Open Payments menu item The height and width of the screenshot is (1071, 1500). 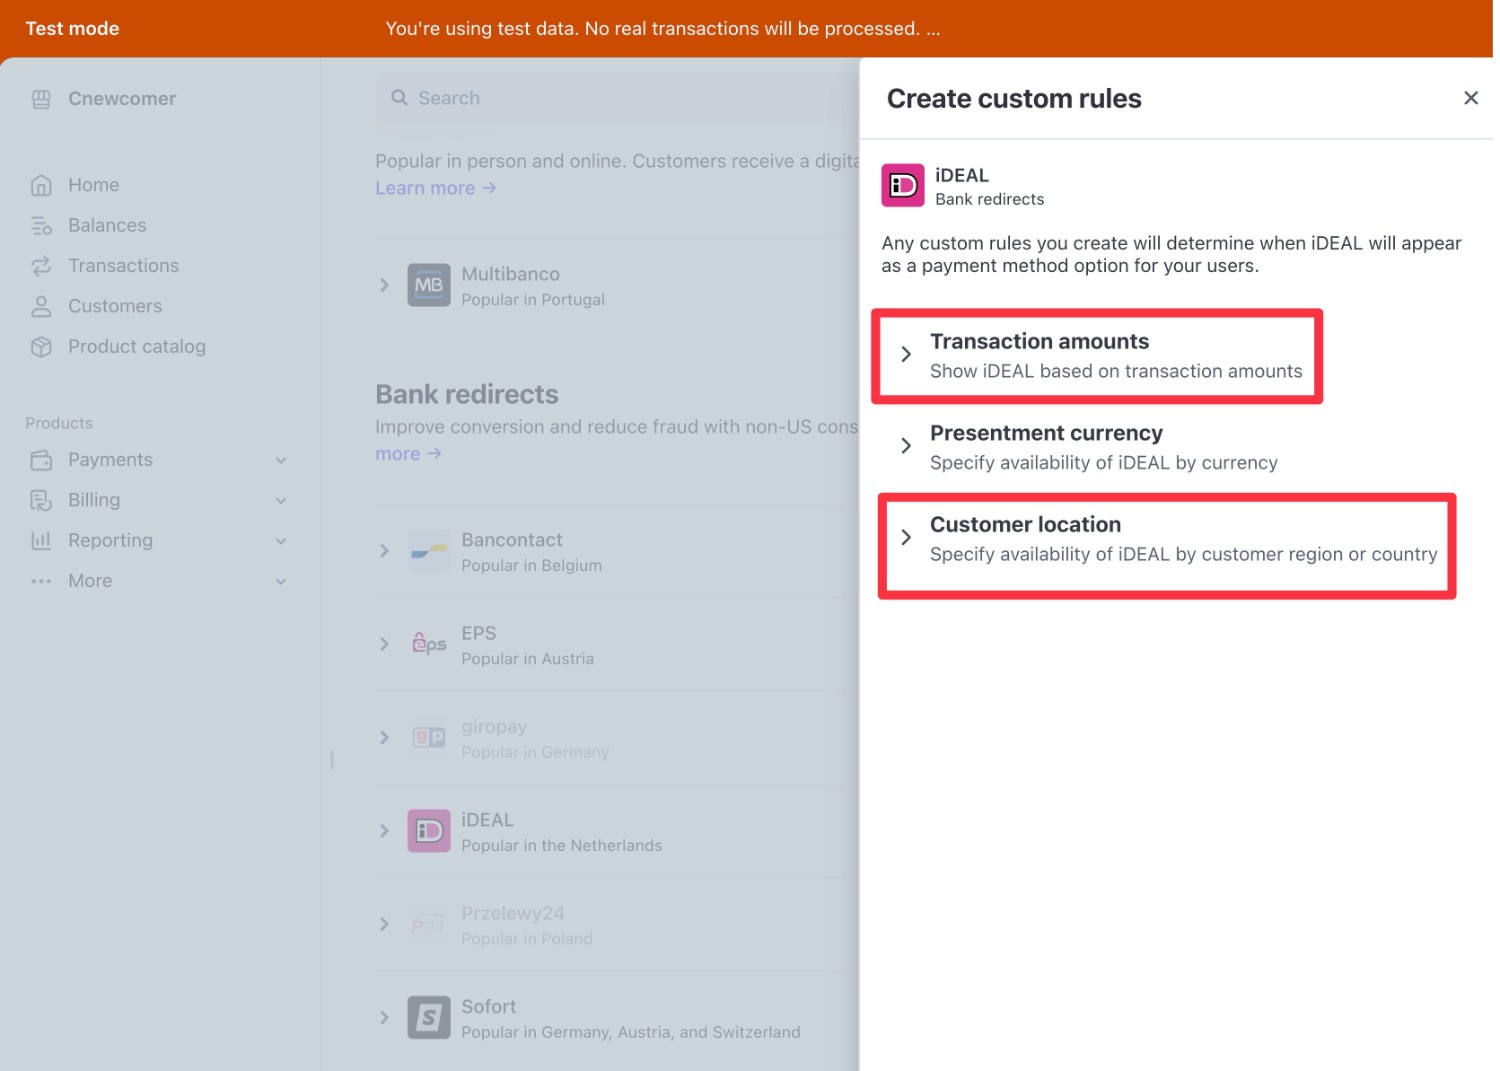click(110, 460)
